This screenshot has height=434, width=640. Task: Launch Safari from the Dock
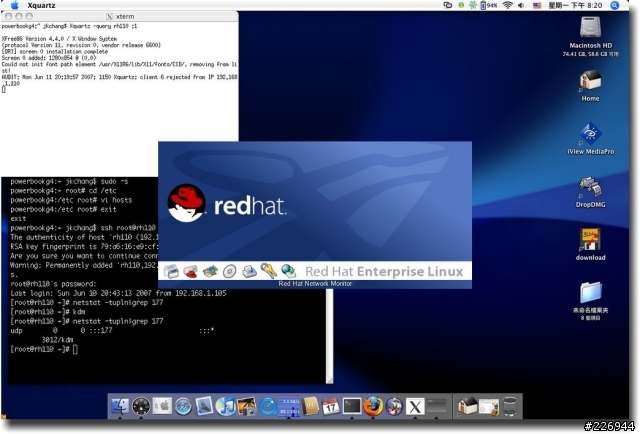(183, 406)
